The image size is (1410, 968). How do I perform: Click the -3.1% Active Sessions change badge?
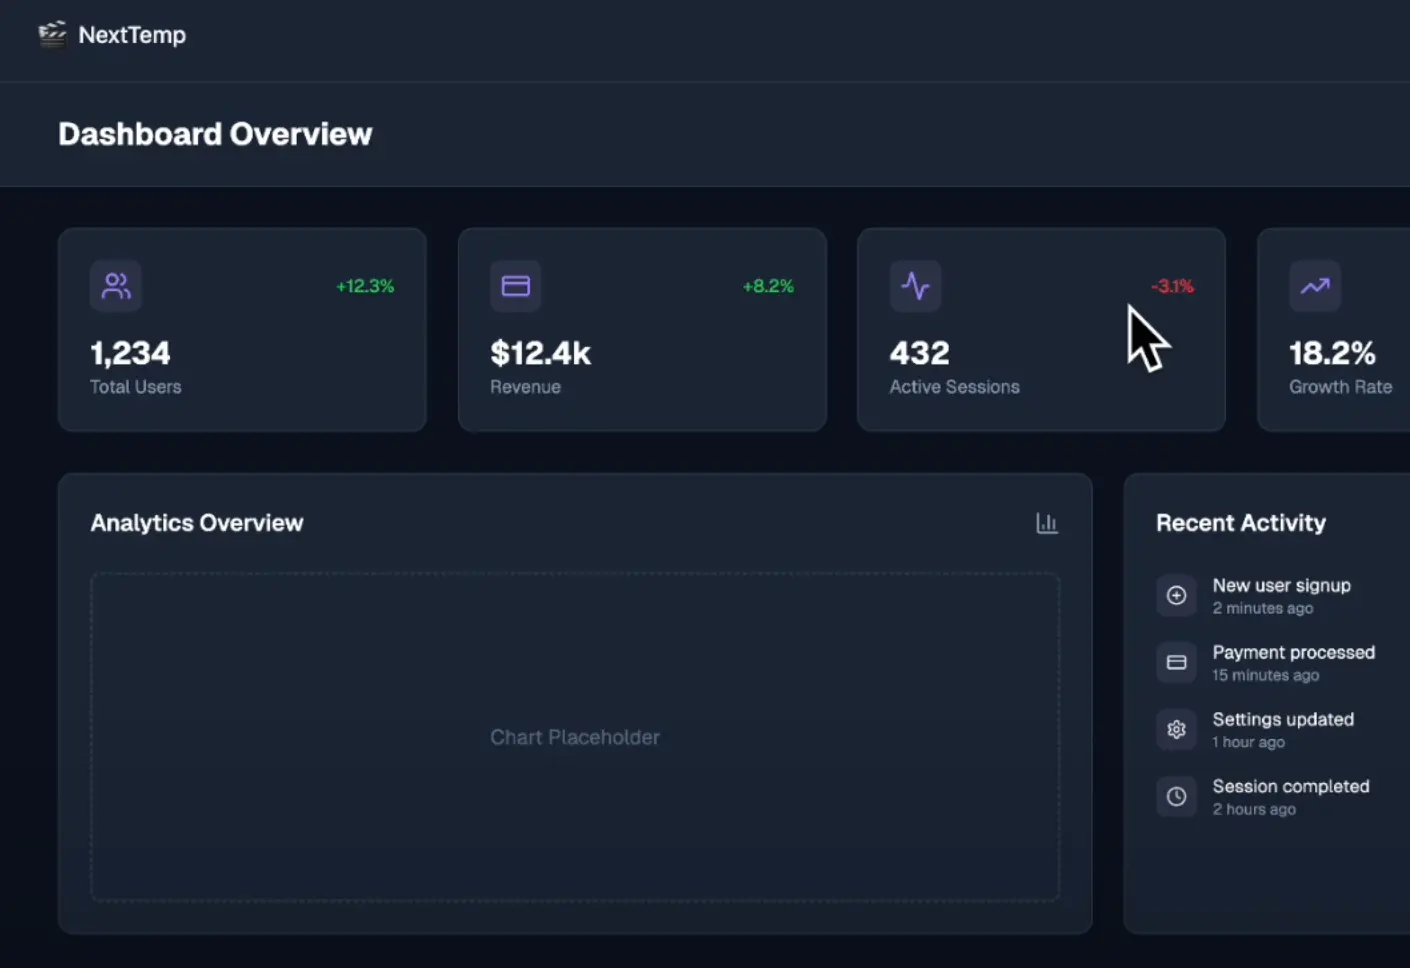tap(1172, 287)
